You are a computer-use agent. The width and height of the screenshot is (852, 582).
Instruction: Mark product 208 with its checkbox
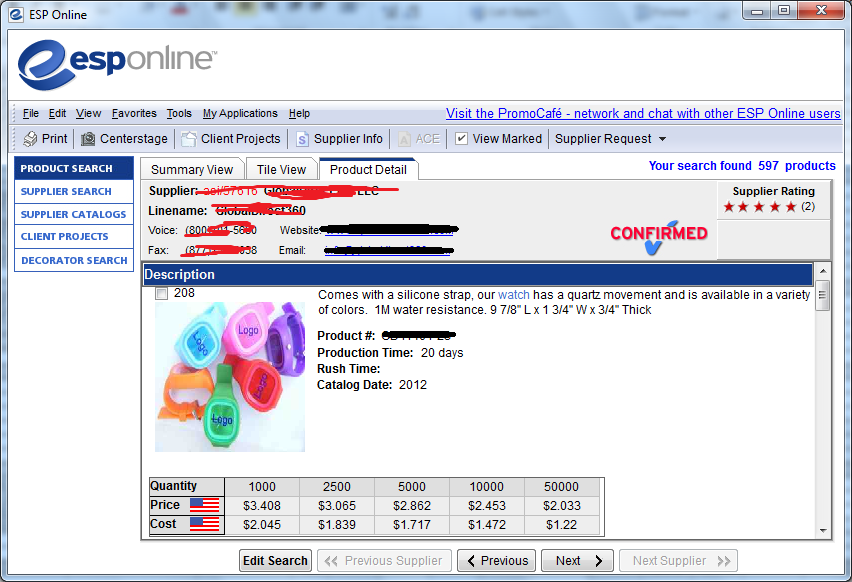(161, 293)
